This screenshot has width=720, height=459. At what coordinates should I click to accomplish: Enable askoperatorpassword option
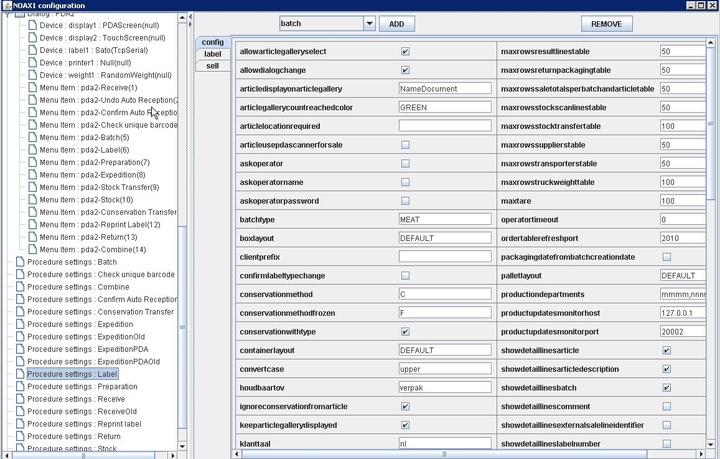pos(405,201)
